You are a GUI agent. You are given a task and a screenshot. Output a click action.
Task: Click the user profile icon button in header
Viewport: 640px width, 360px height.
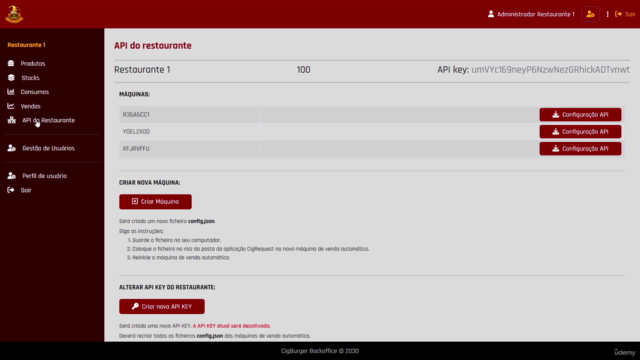tap(590, 14)
